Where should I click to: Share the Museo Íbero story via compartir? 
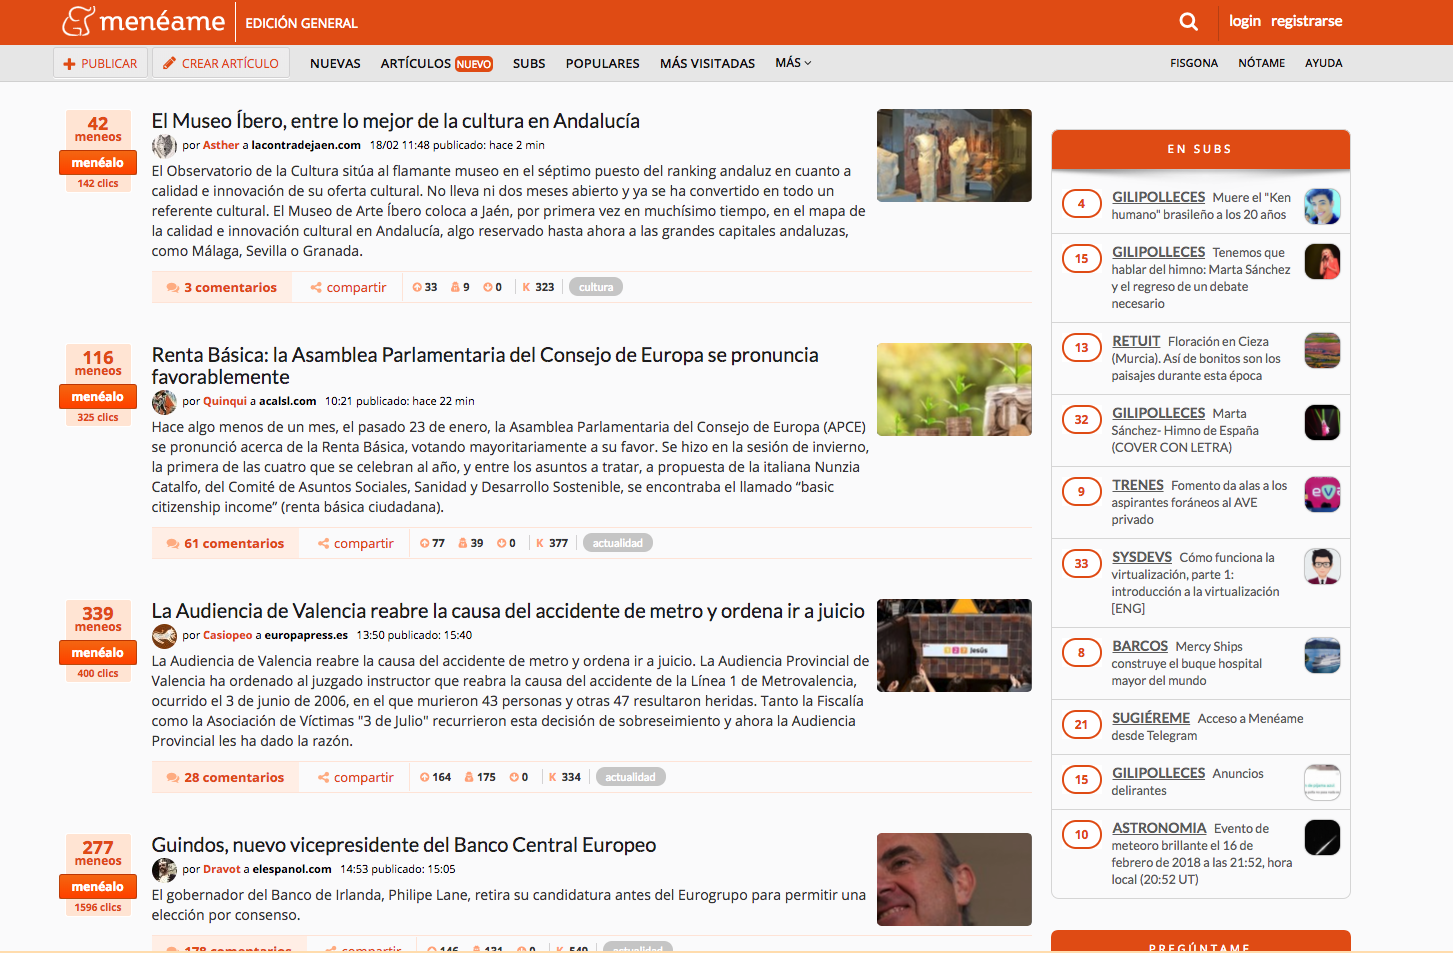pos(348,287)
